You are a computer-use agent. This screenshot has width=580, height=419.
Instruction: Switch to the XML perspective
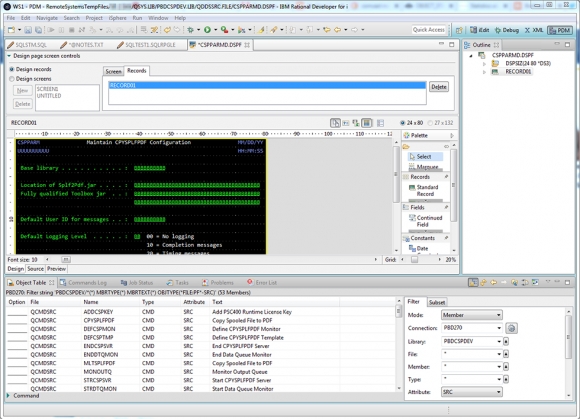[x=534, y=30]
